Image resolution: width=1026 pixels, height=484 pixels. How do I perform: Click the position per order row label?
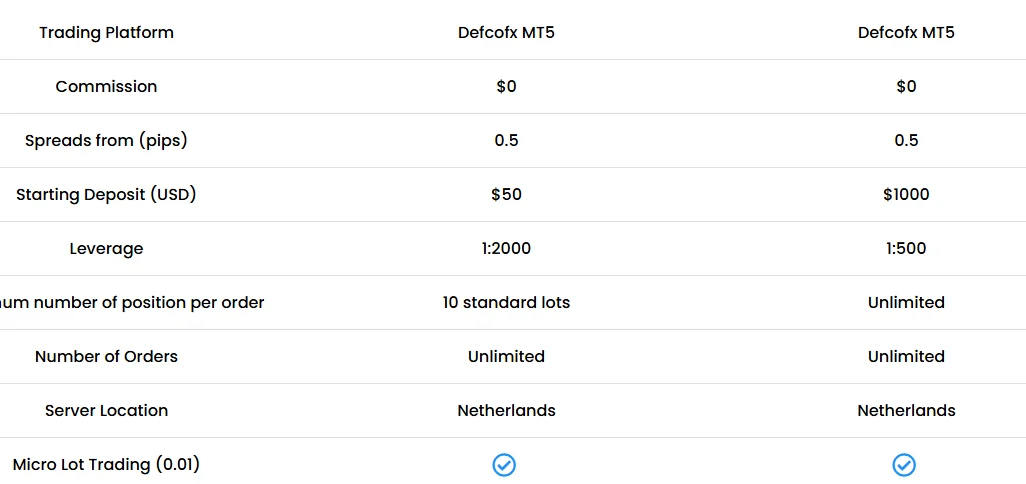click(132, 303)
